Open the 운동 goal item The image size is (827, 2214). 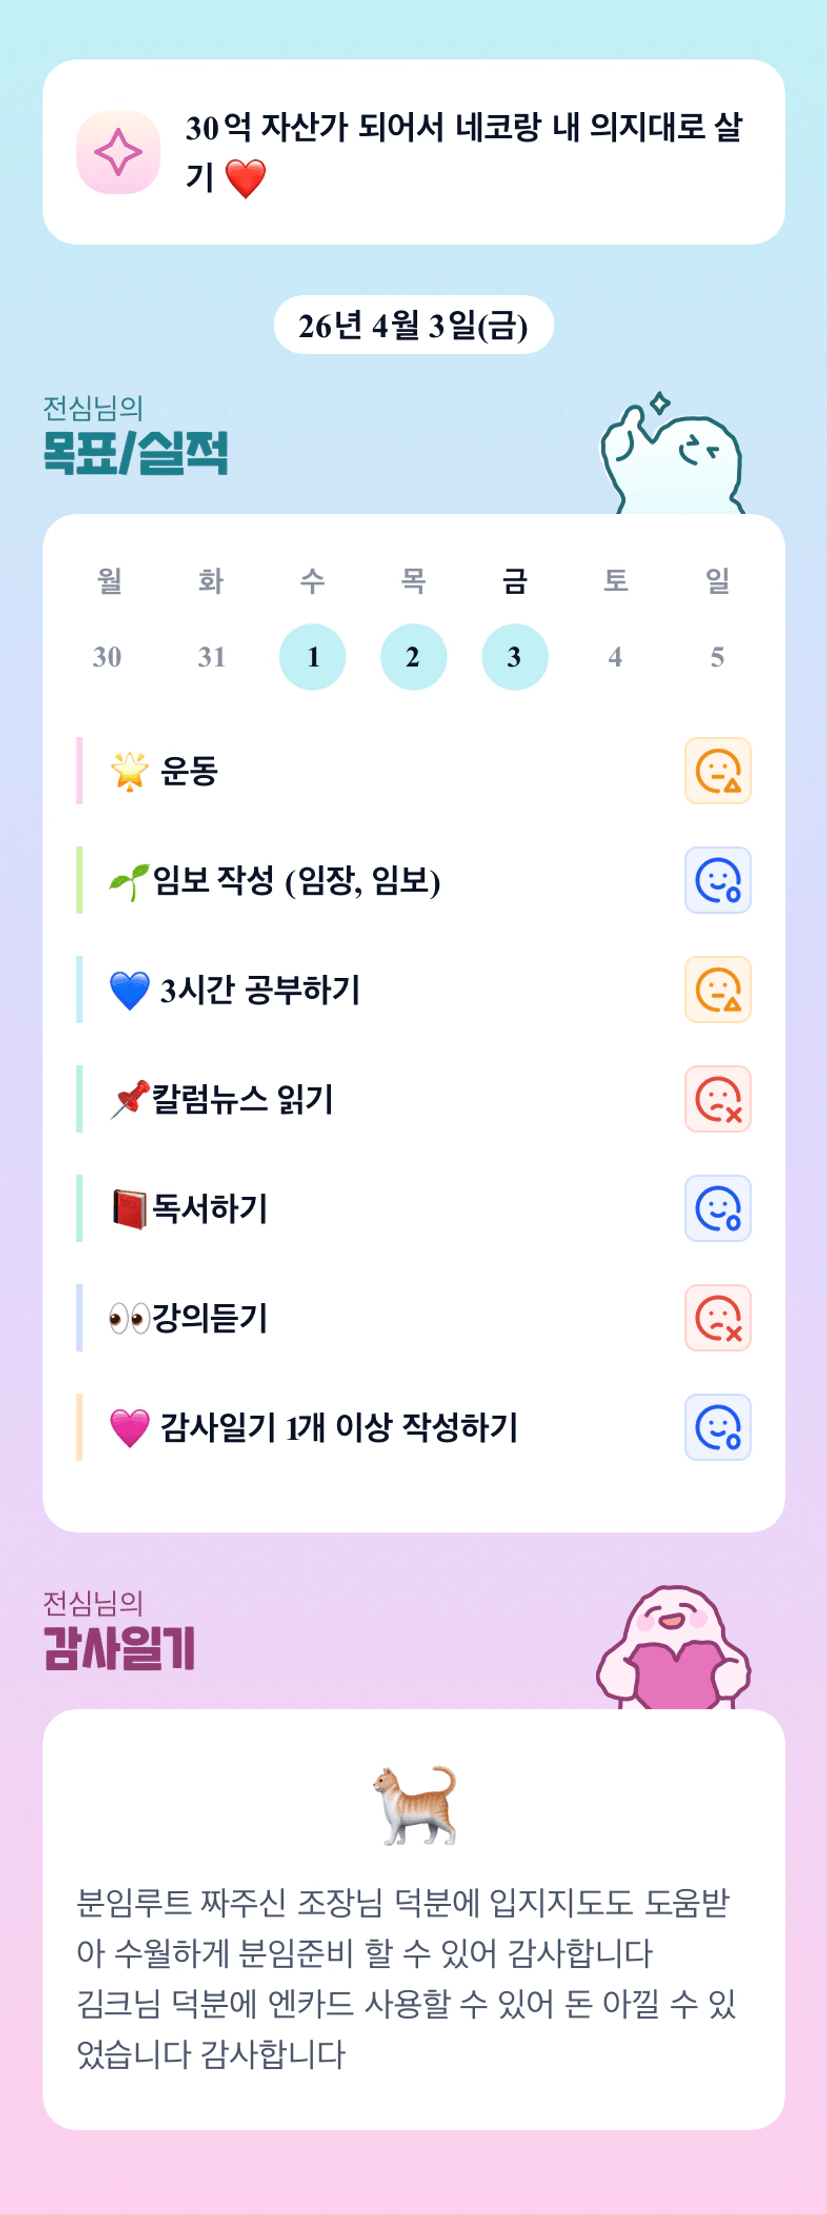[x=188, y=771]
